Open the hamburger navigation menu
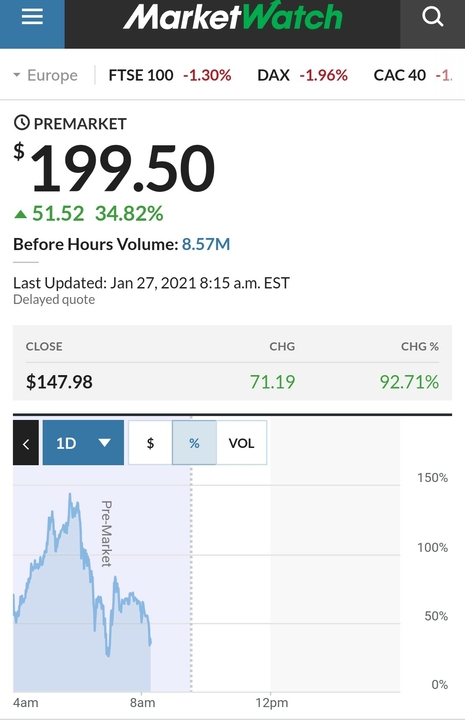Image resolution: width=465 pixels, height=720 pixels. [32, 18]
